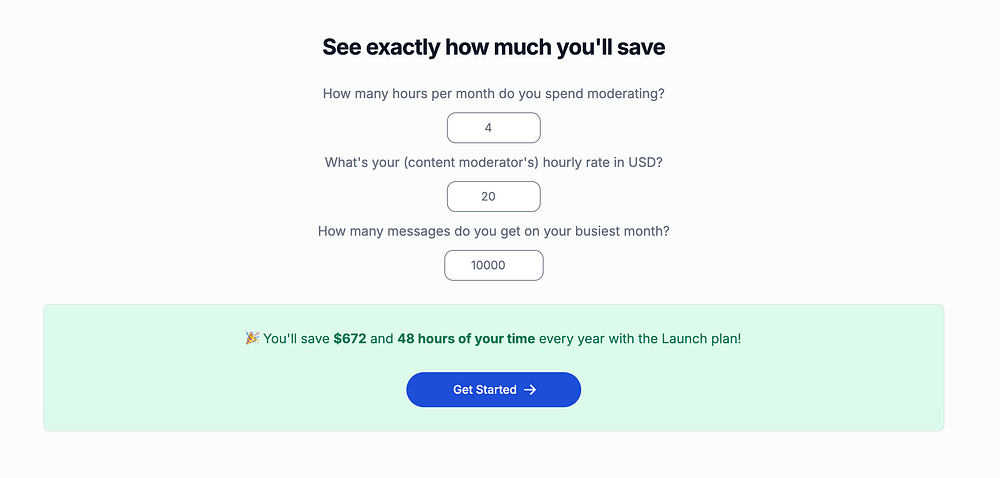Click the hours per month moderating question label
This screenshot has height=478, width=1000.
point(494,94)
